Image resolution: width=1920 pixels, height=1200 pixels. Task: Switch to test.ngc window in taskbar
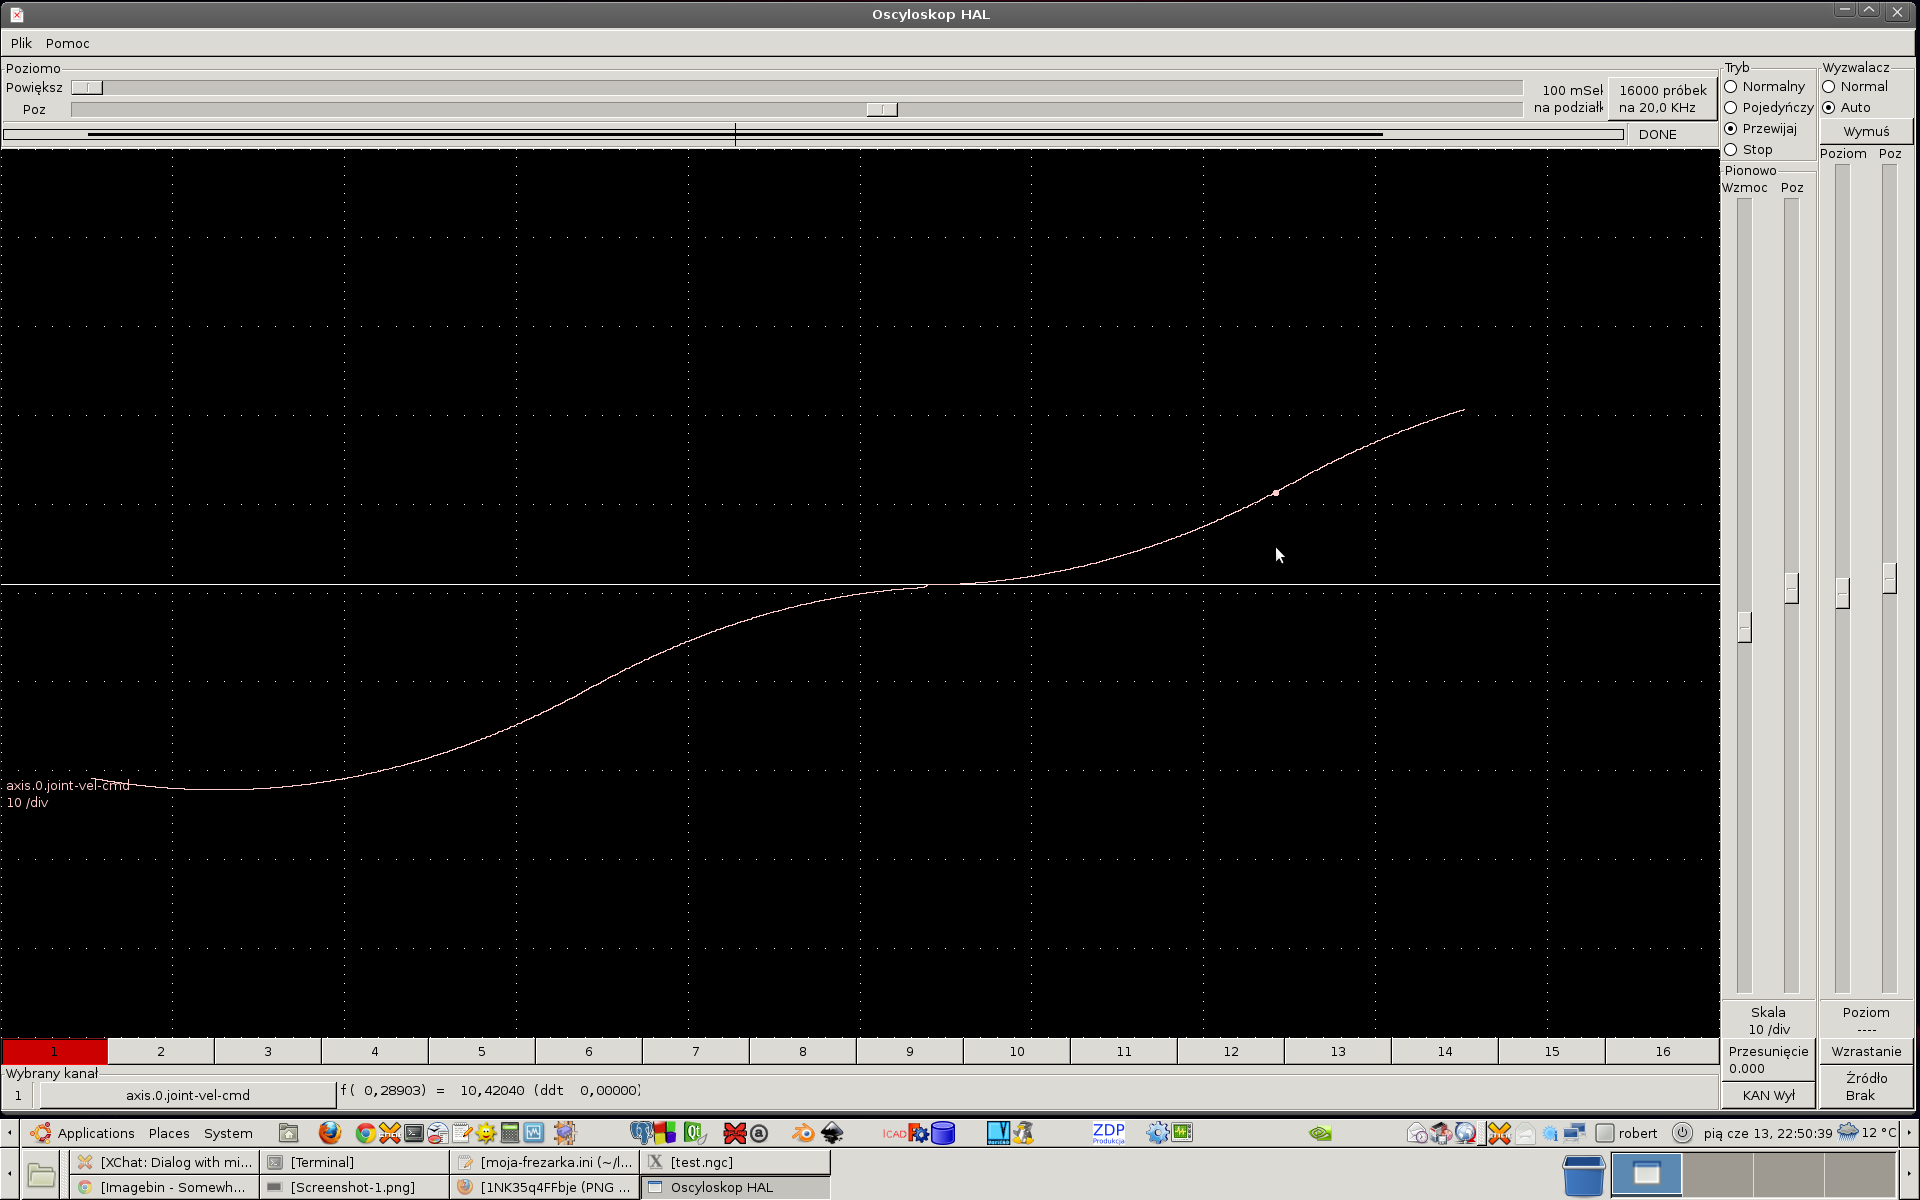click(735, 1162)
